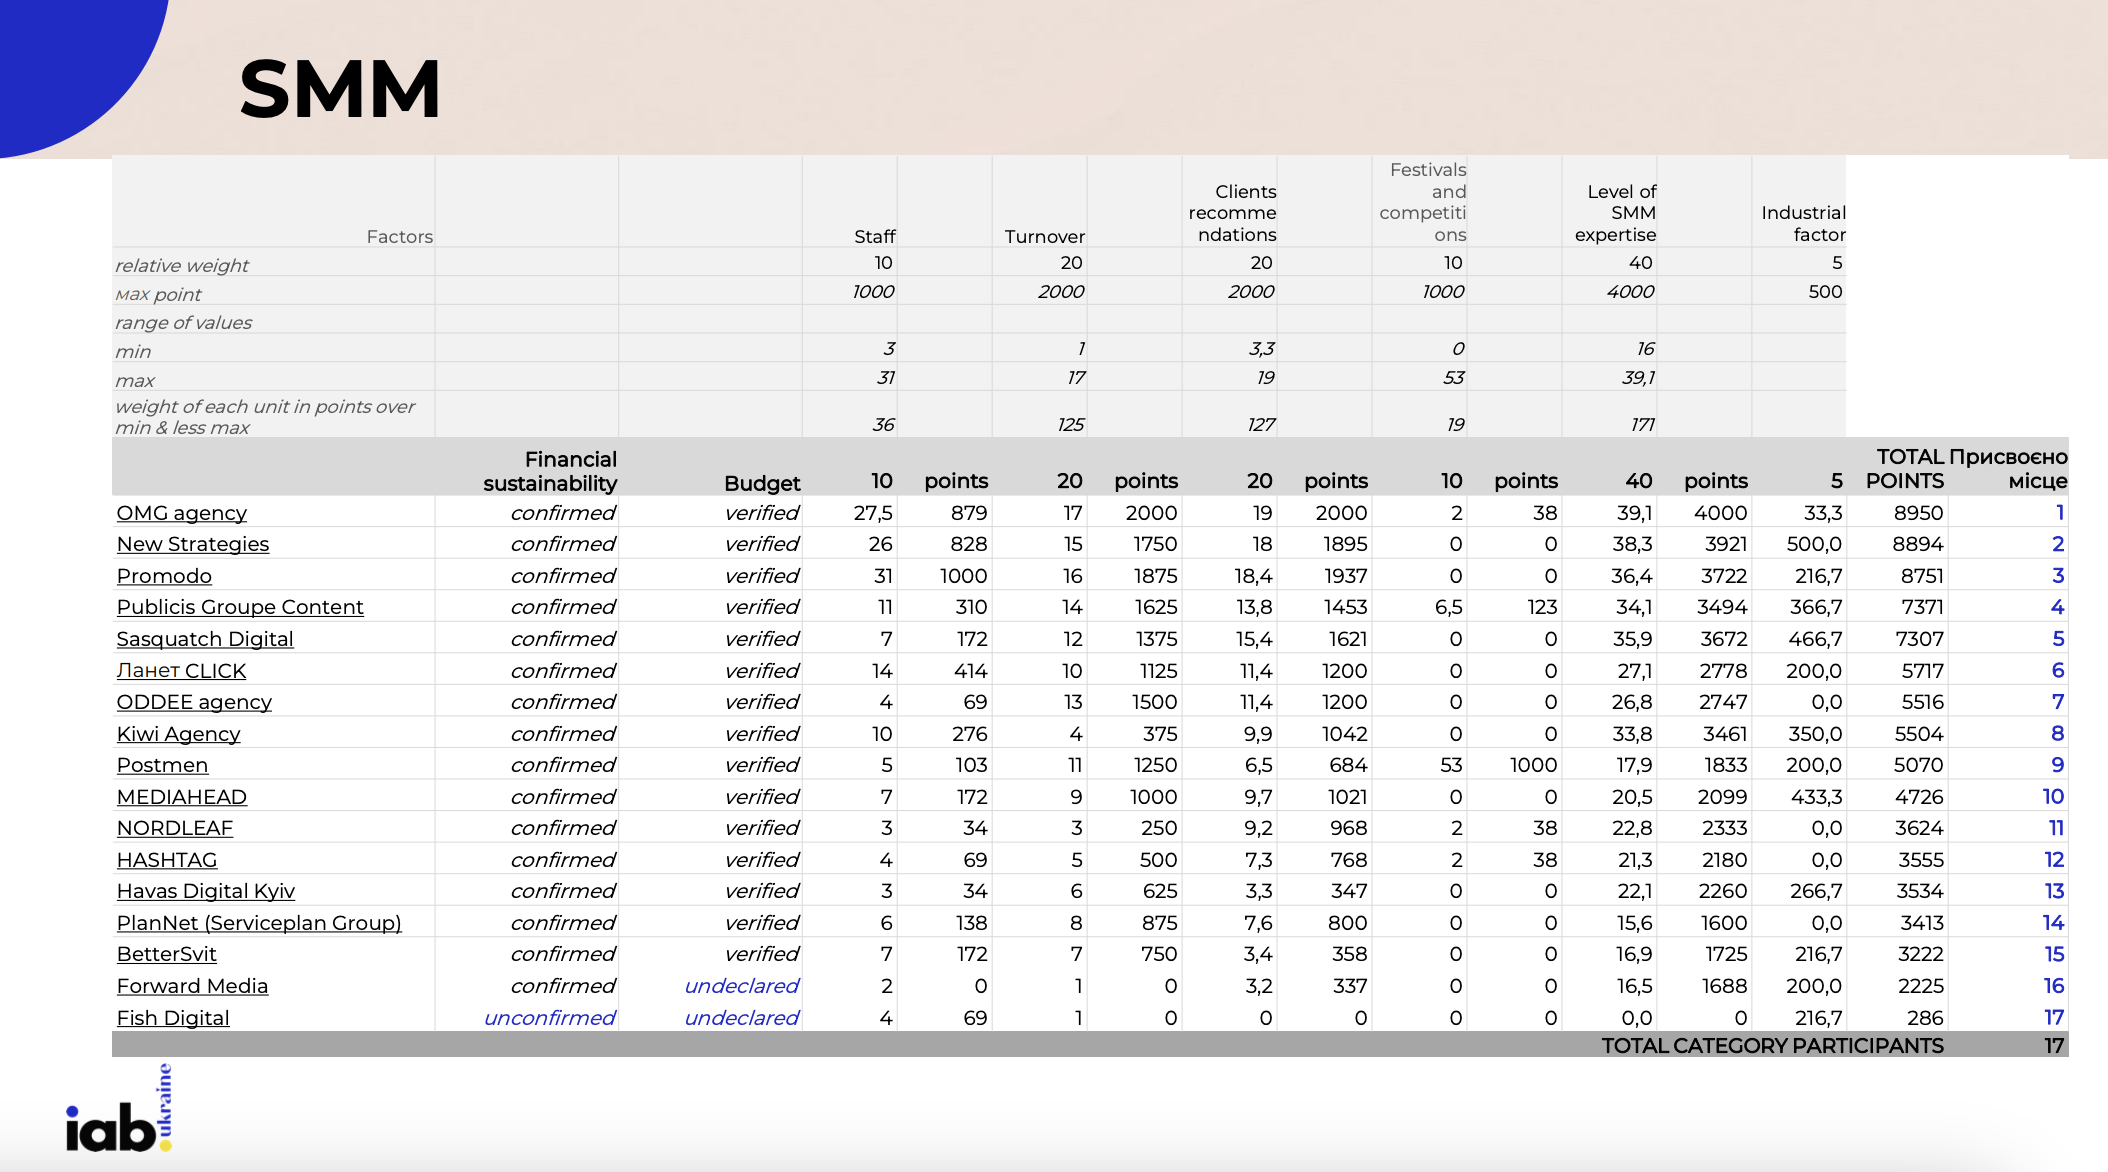The width and height of the screenshot is (2108, 1172).
Task: Click confirmed status for OMG agency
Action: point(563,513)
